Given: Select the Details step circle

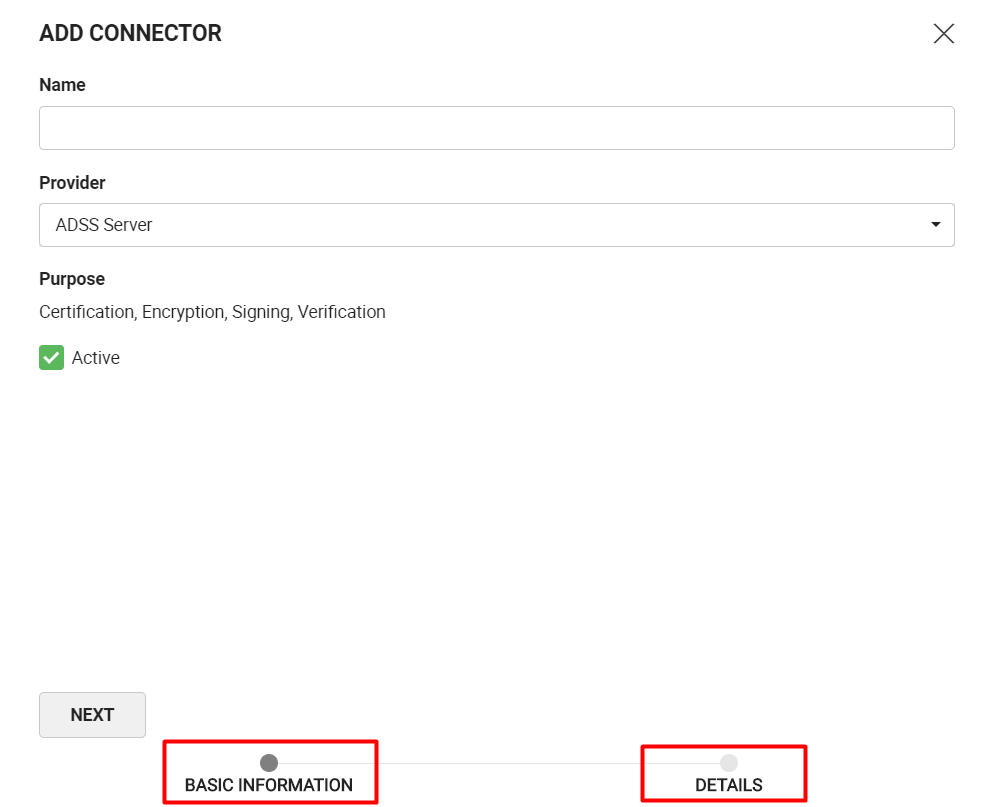Looking at the screenshot, I should pyautogui.click(x=729, y=762).
